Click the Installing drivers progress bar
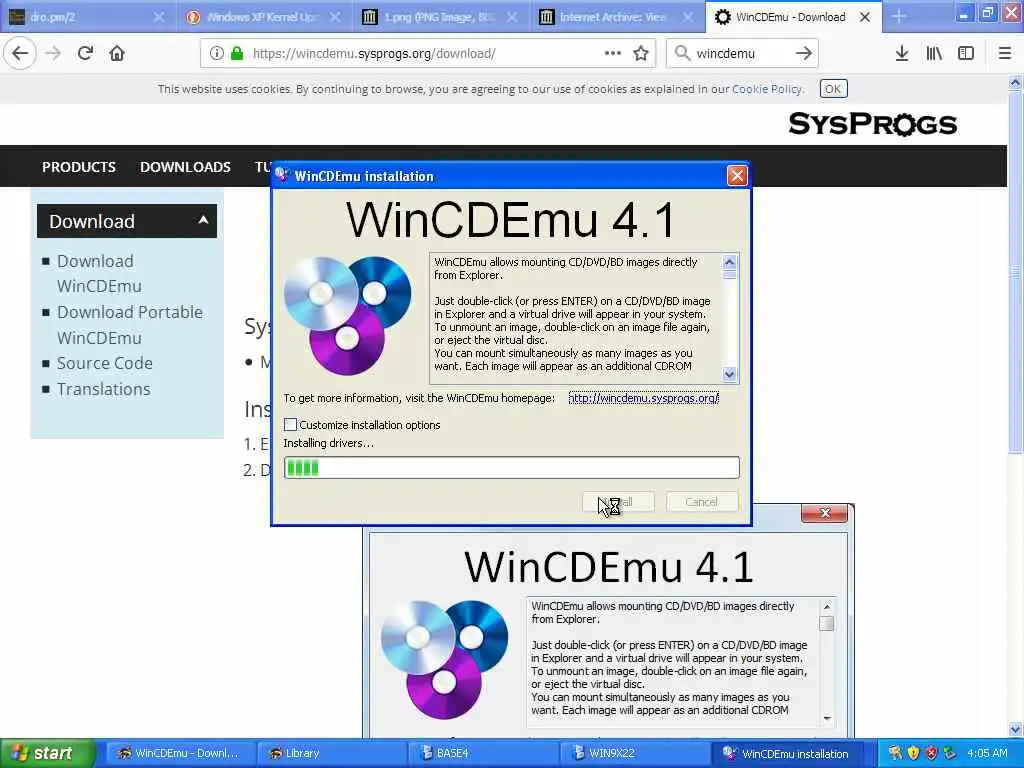 click(x=511, y=468)
